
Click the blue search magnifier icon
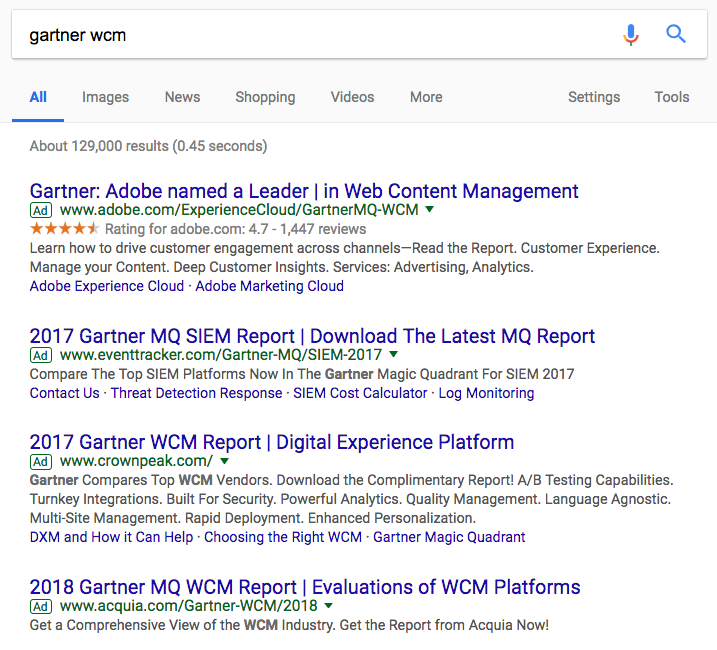coord(675,34)
